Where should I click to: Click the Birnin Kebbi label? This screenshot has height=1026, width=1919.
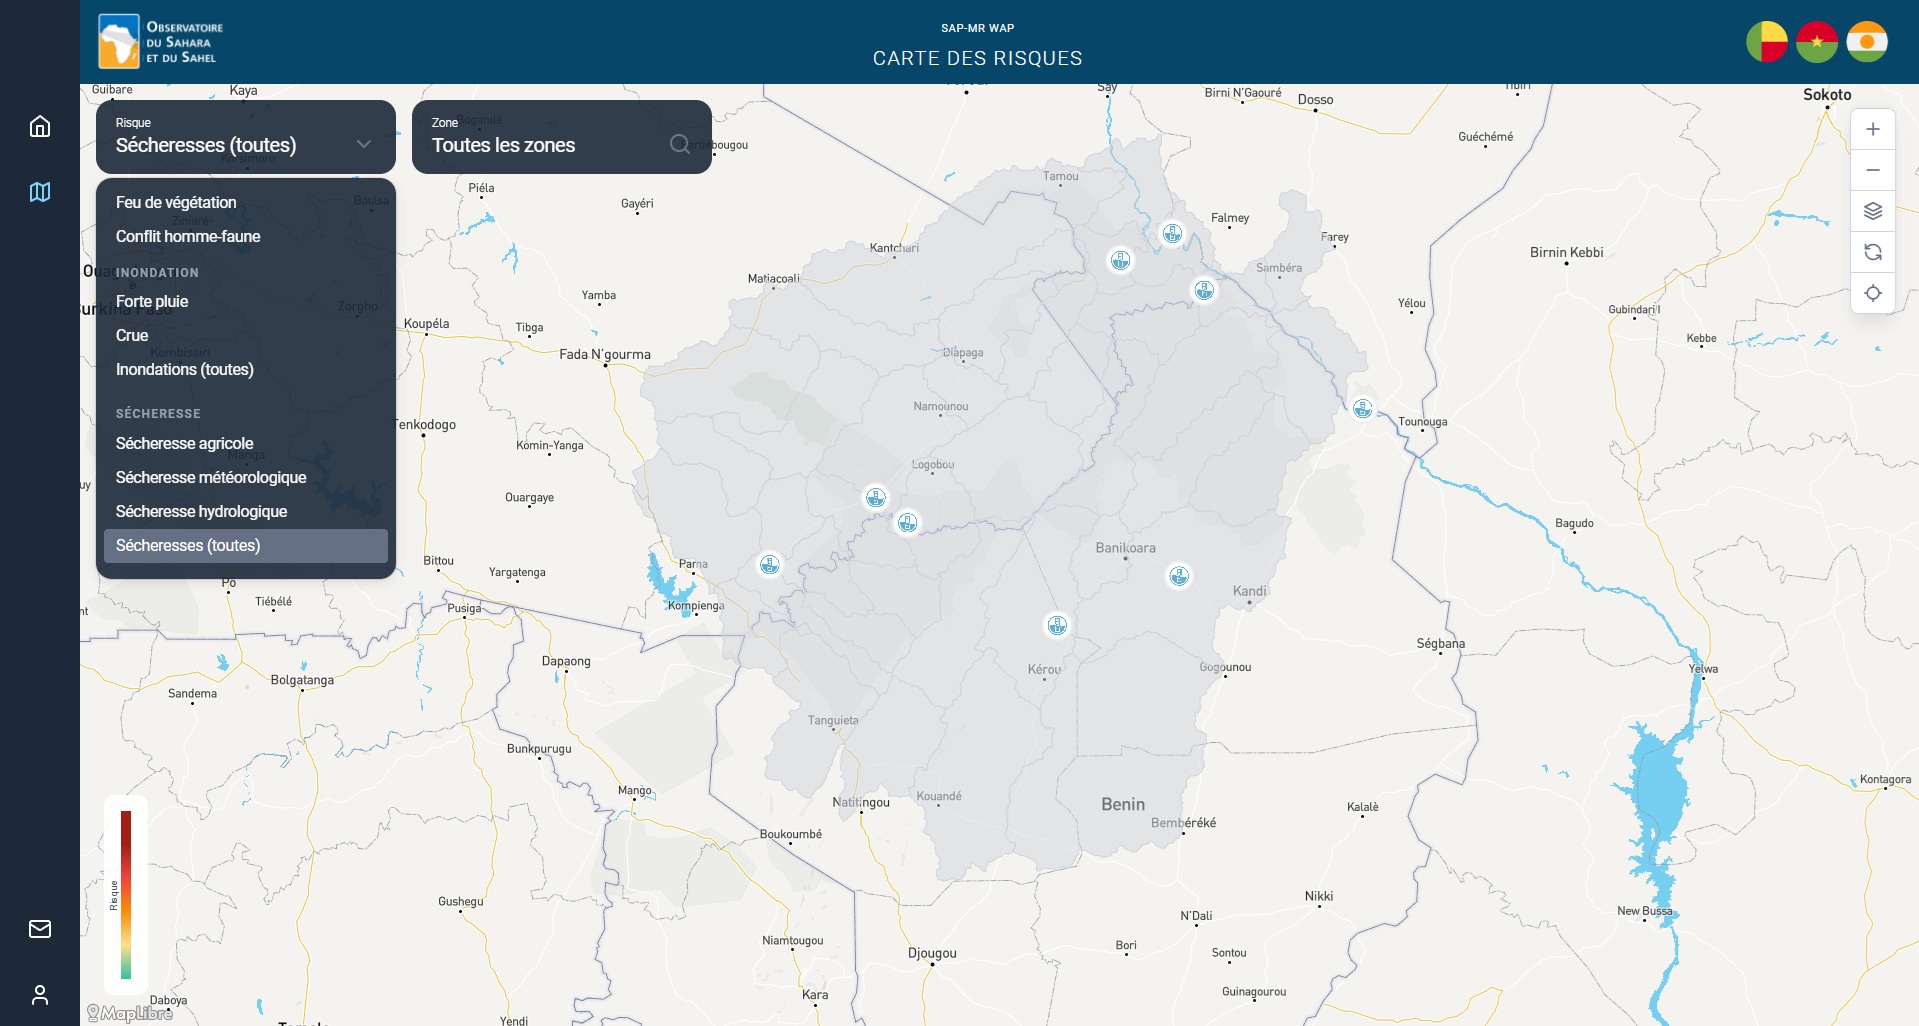tap(1566, 252)
